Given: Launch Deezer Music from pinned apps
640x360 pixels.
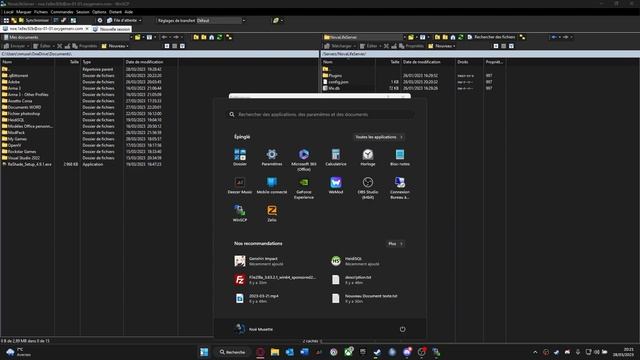Looking at the screenshot, I should [240, 185].
